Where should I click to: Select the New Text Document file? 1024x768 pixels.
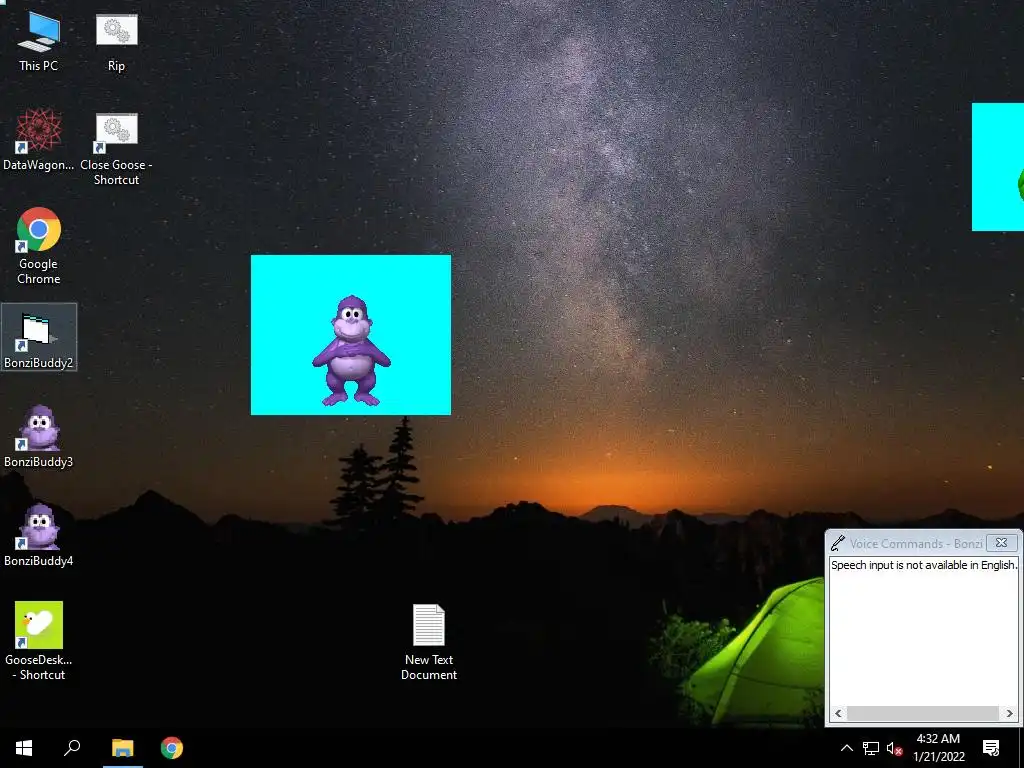[x=428, y=643]
